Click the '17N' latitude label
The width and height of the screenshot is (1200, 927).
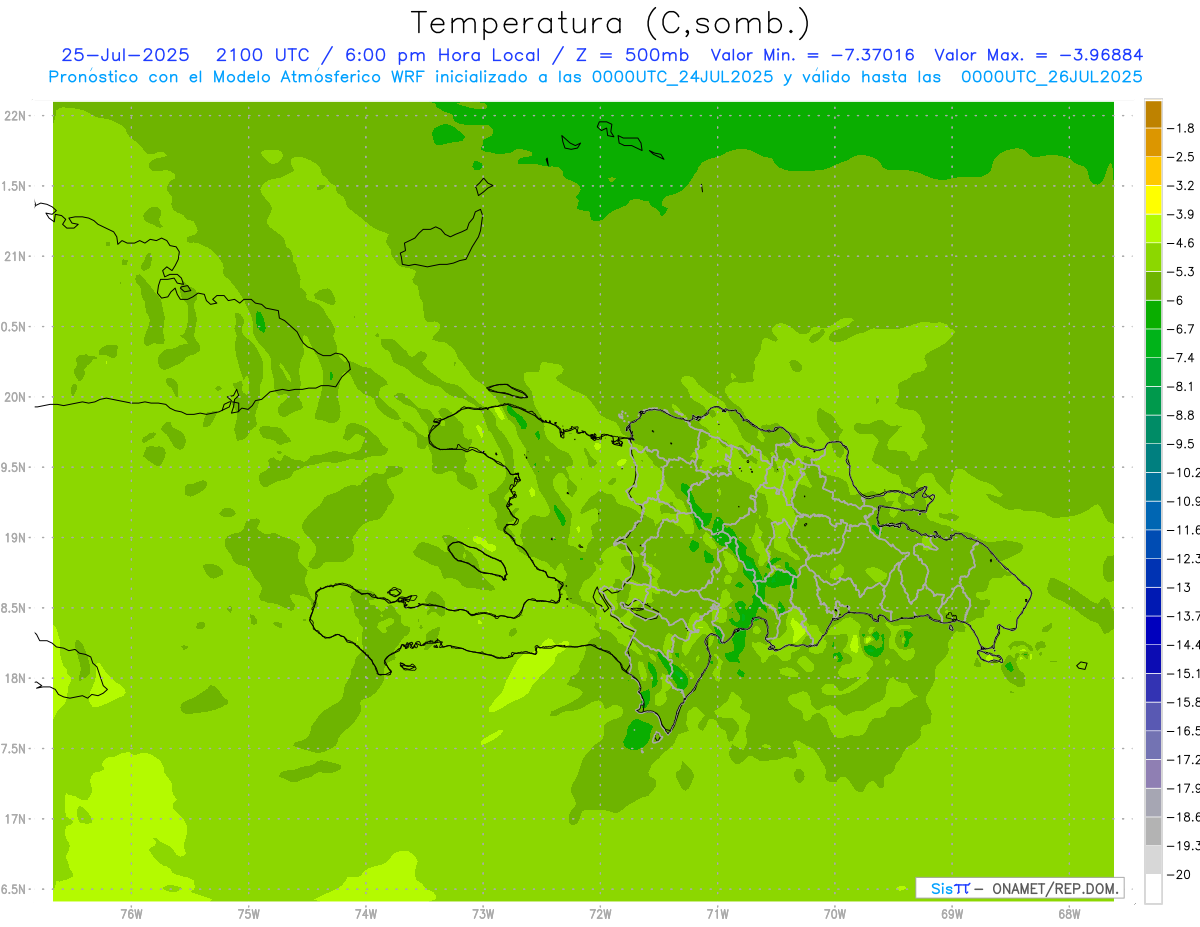pos(17,819)
